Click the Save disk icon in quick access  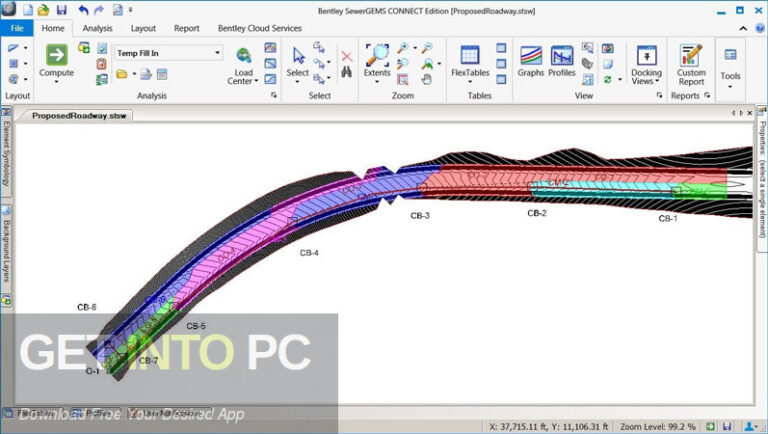(61, 10)
